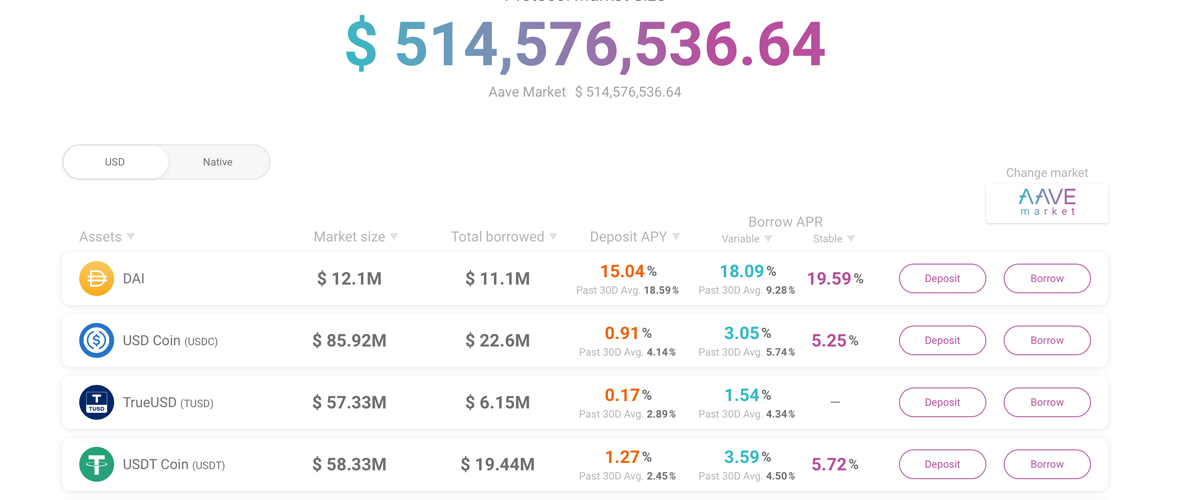The image size is (1200, 500).
Task: Select DAI total borrowed $ 11.1M
Action: pyautogui.click(x=497, y=279)
